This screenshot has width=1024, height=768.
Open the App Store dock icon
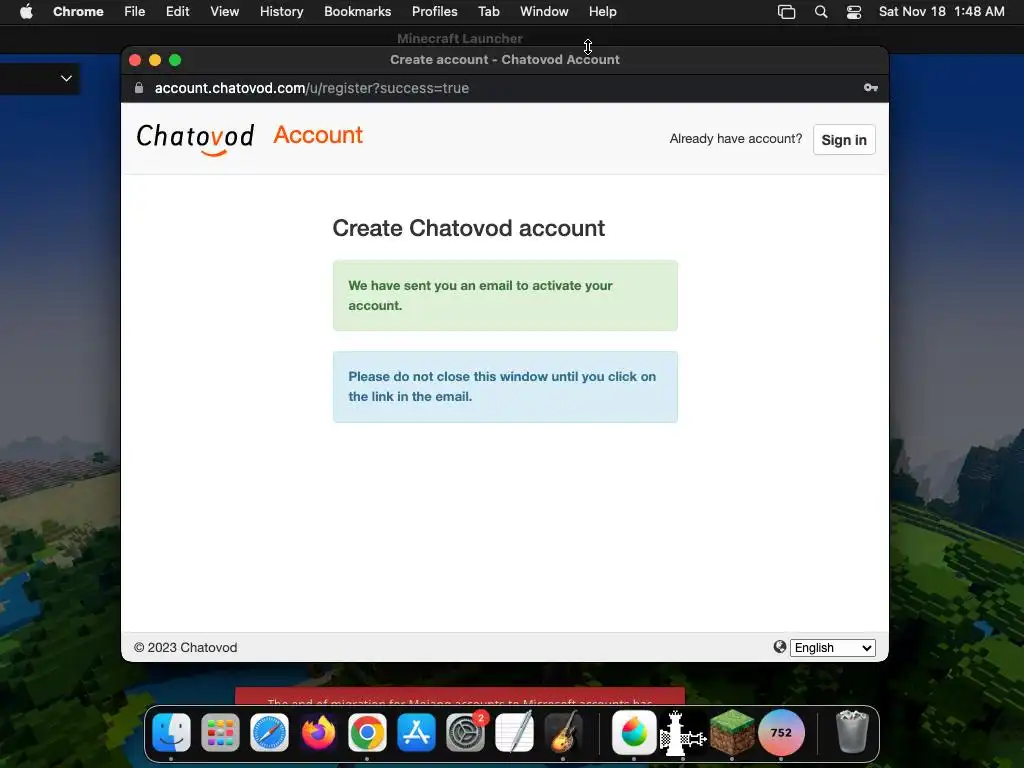tap(416, 732)
